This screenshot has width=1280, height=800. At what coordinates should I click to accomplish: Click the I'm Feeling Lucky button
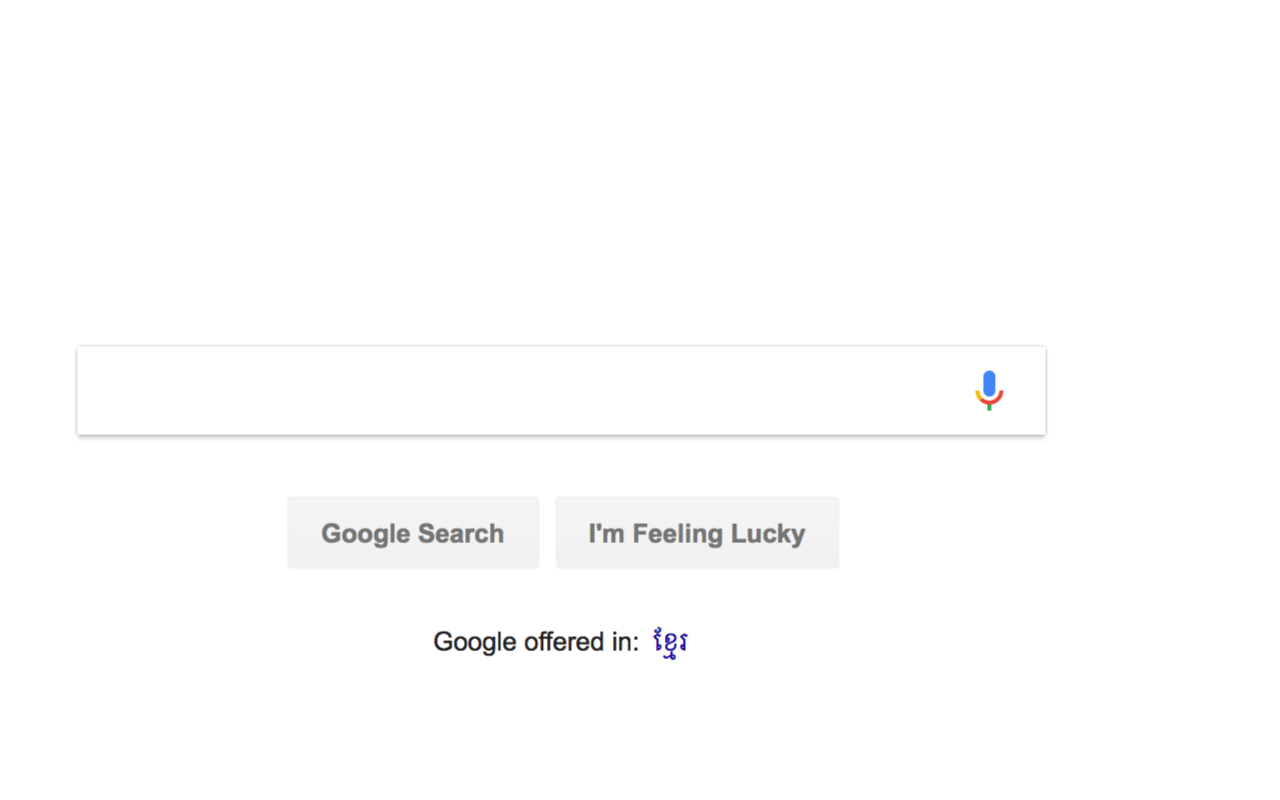pyautogui.click(x=697, y=533)
